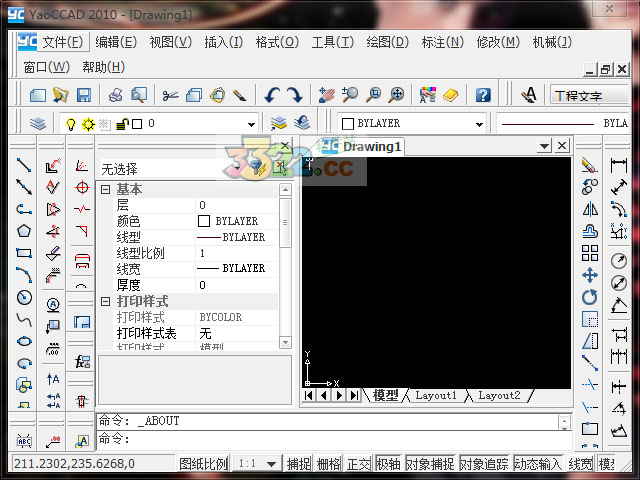Select the Polygon drawing tool
Image resolution: width=640 pixels, height=480 pixels.
tap(24, 231)
